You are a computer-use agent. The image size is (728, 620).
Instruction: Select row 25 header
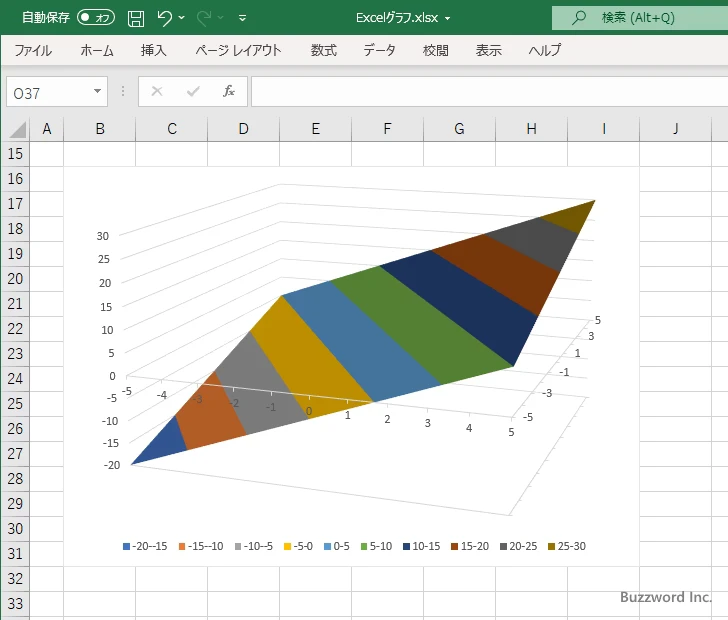(x=15, y=404)
